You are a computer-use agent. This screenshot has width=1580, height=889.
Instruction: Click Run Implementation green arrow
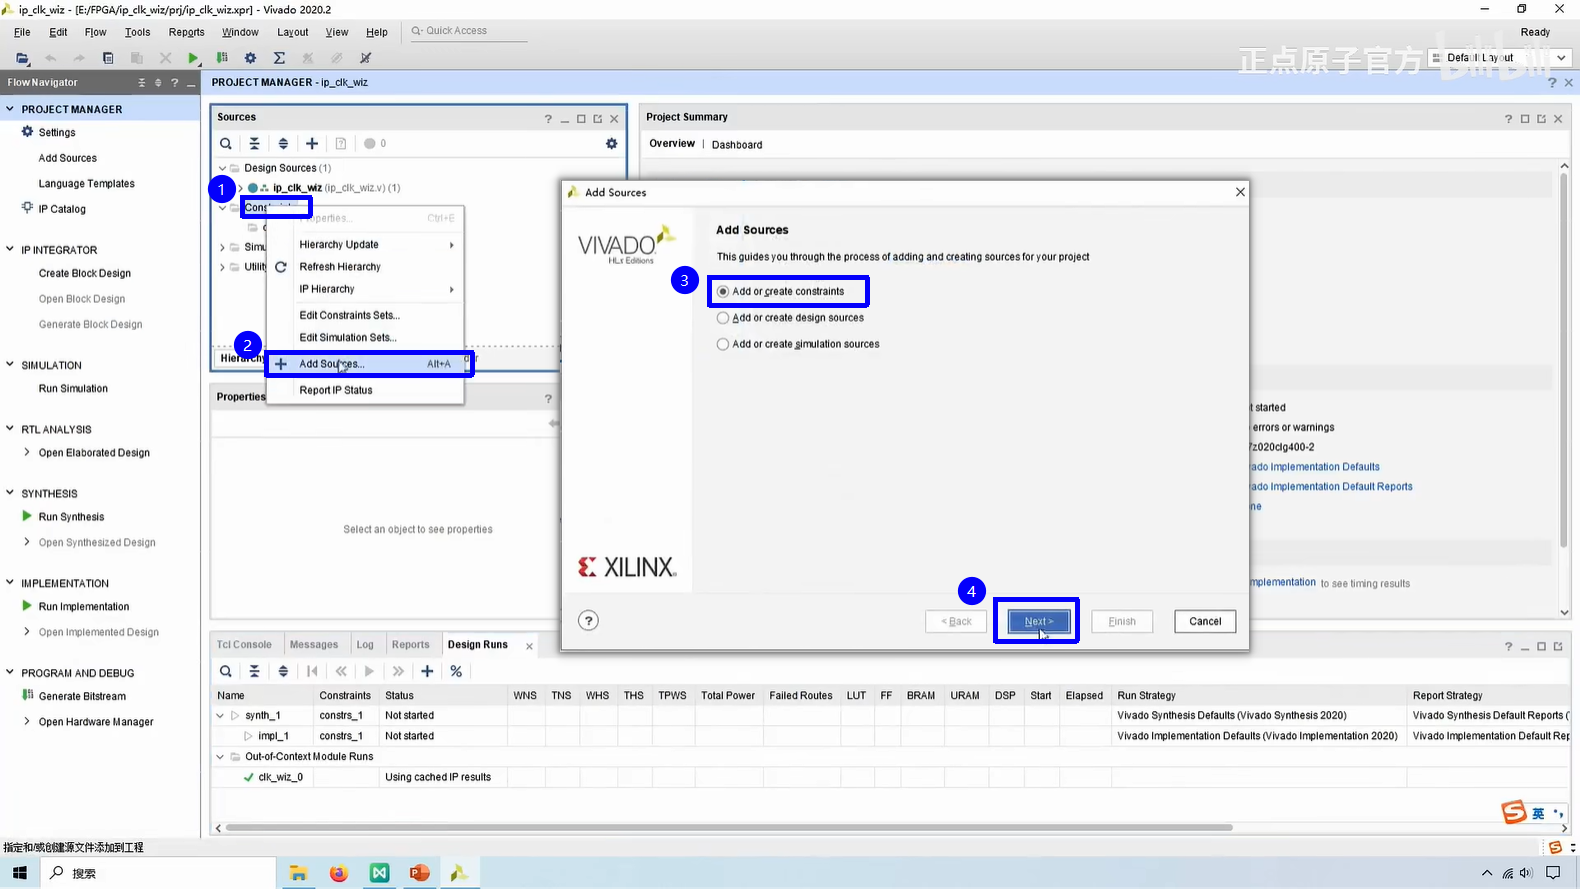tap(27, 606)
